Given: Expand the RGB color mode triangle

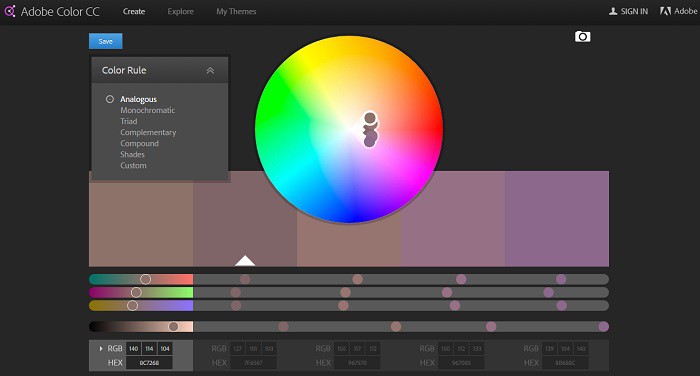Looking at the screenshot, I should coord(101,348).
